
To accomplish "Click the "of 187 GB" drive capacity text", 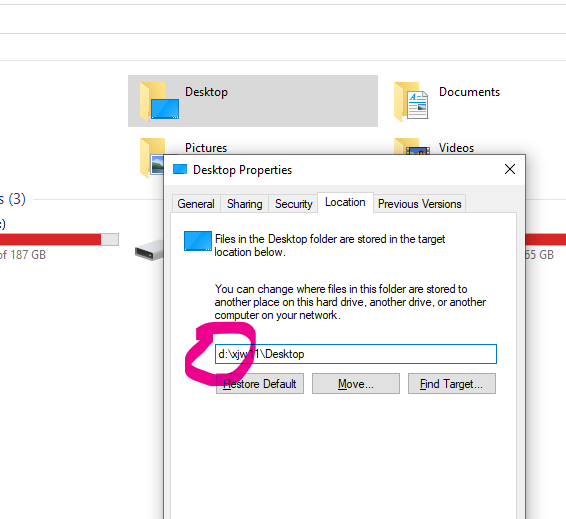I will [x=23, y=255].
